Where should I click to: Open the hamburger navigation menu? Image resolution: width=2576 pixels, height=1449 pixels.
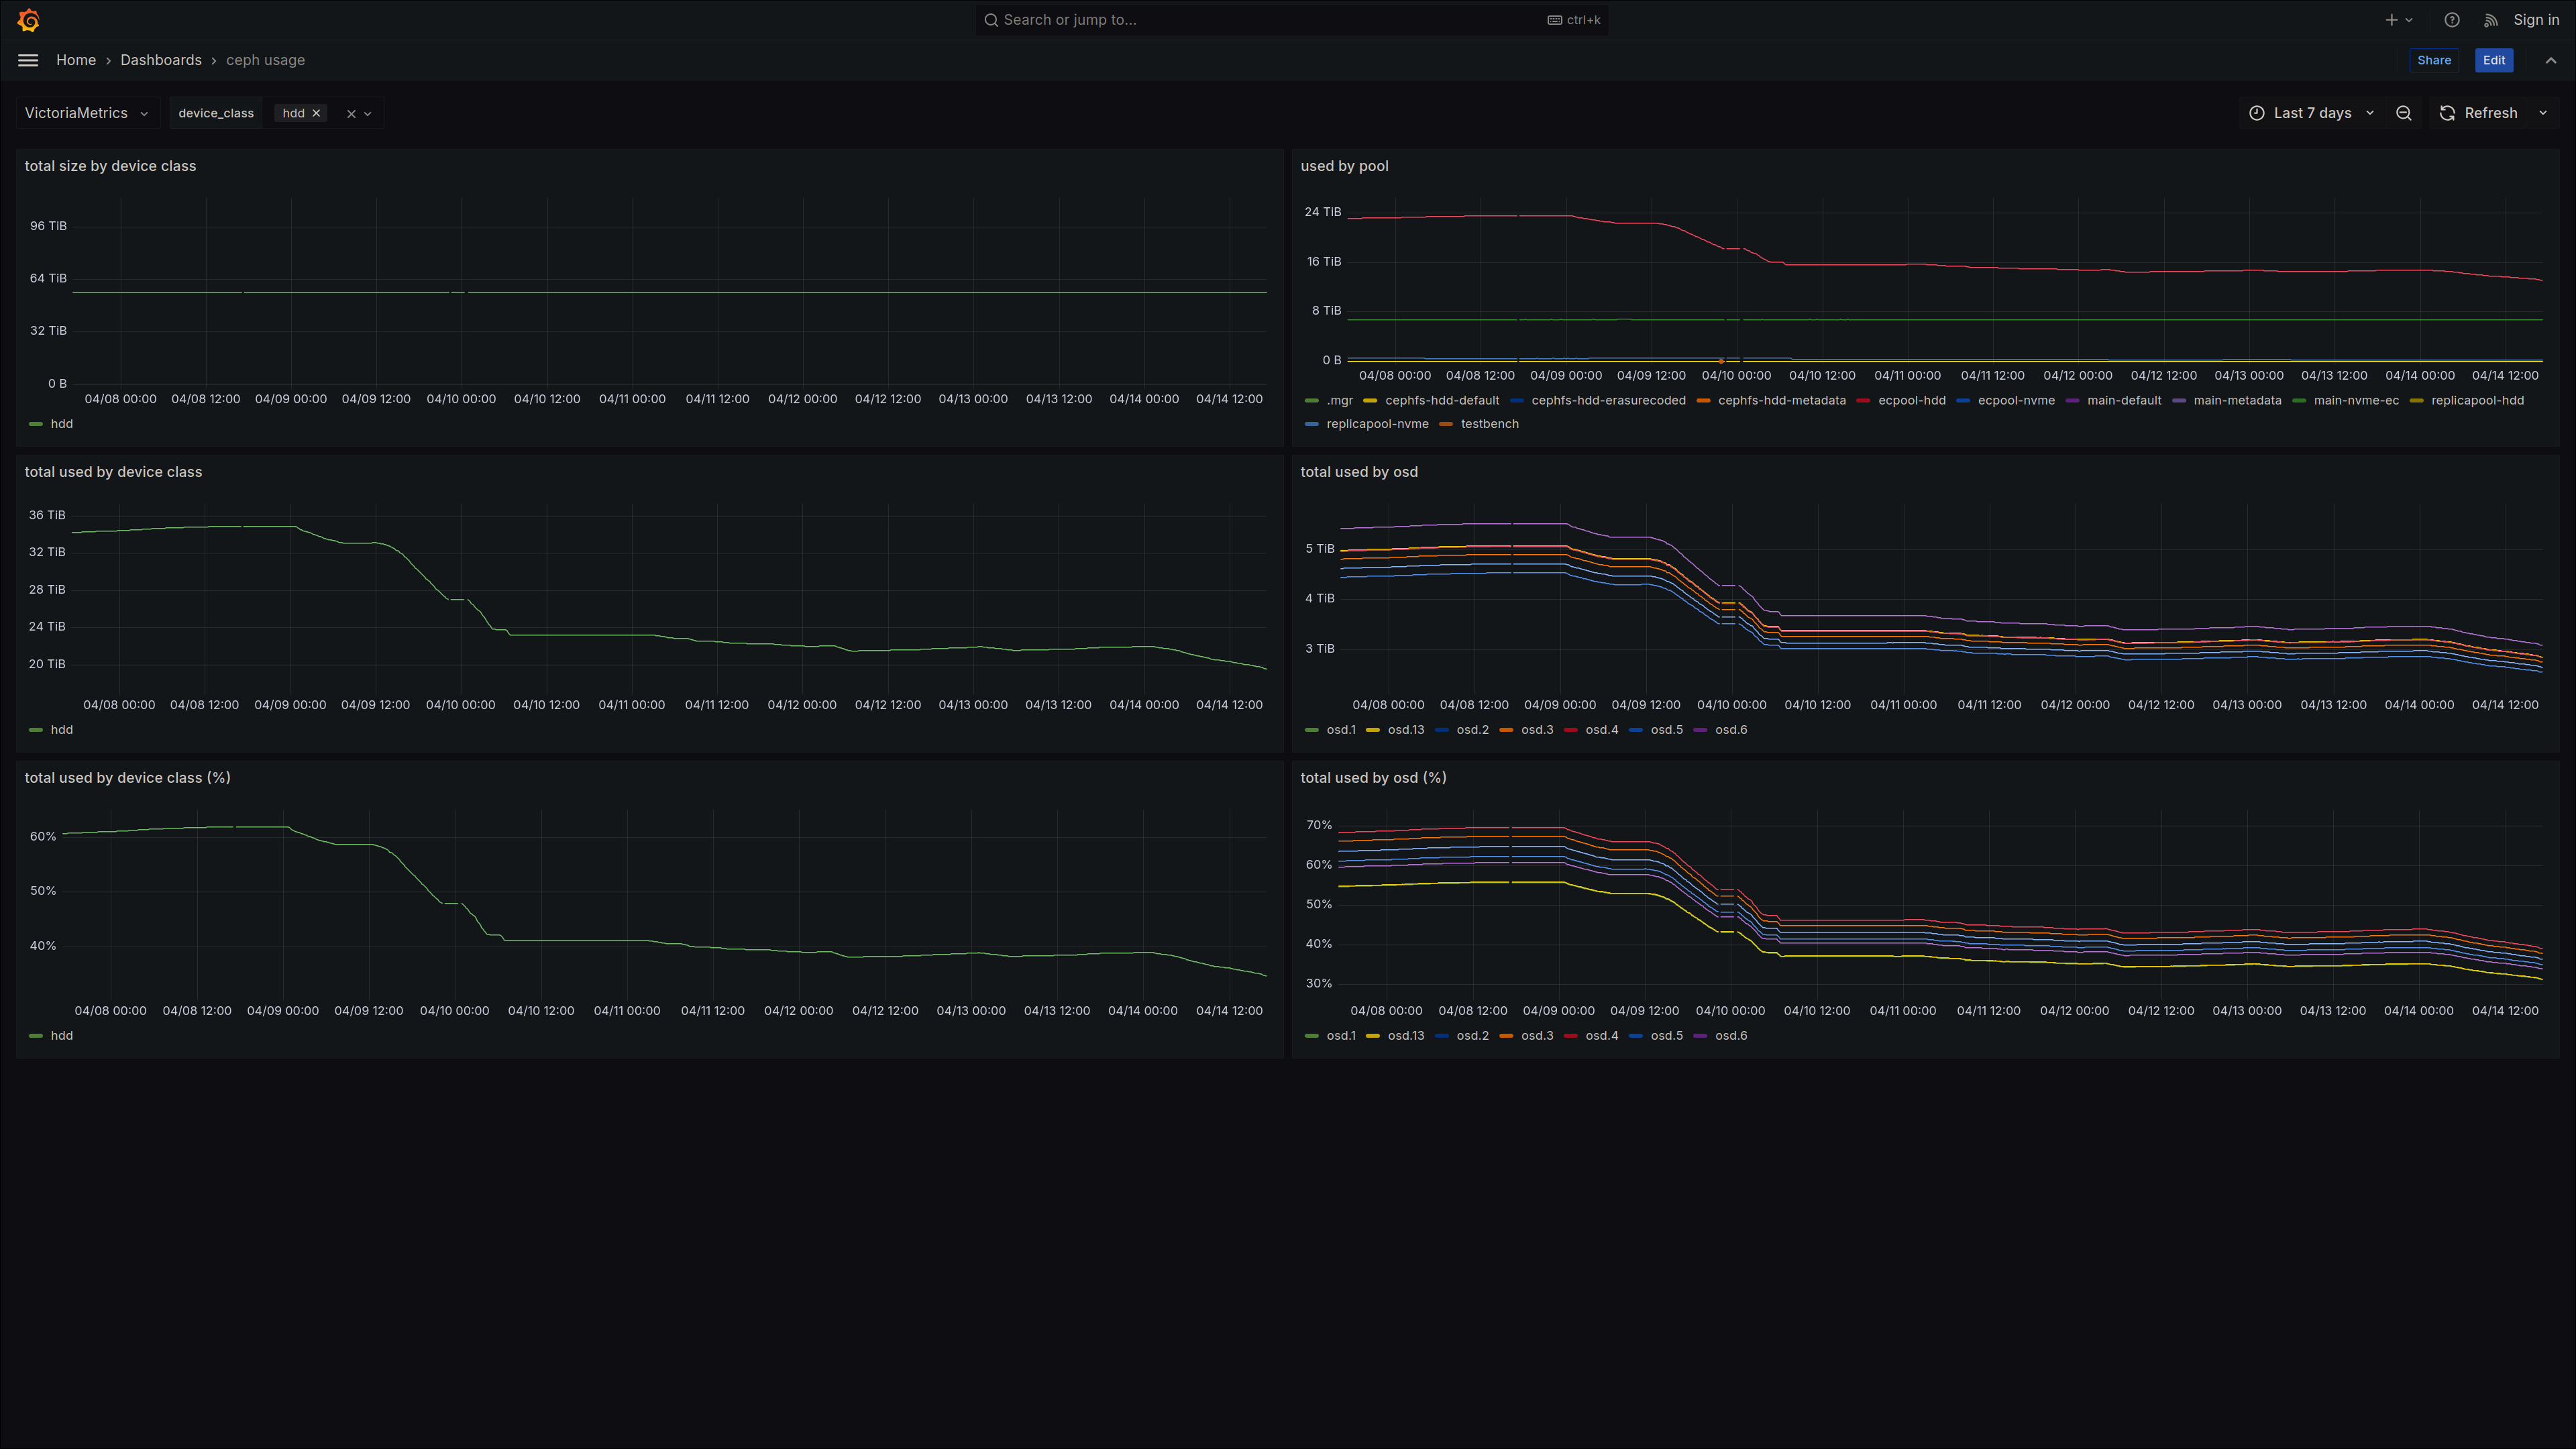[x=28, y=60]
